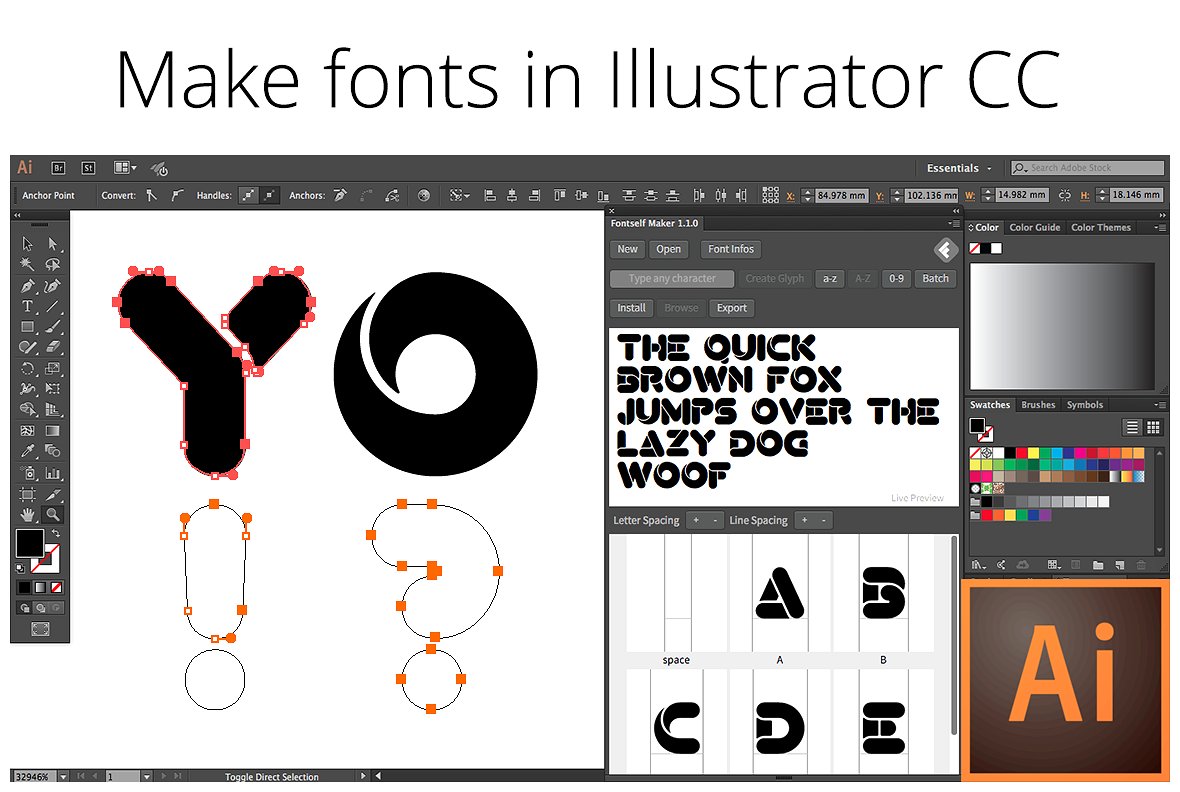Install the font with Install button

(631, 308)
